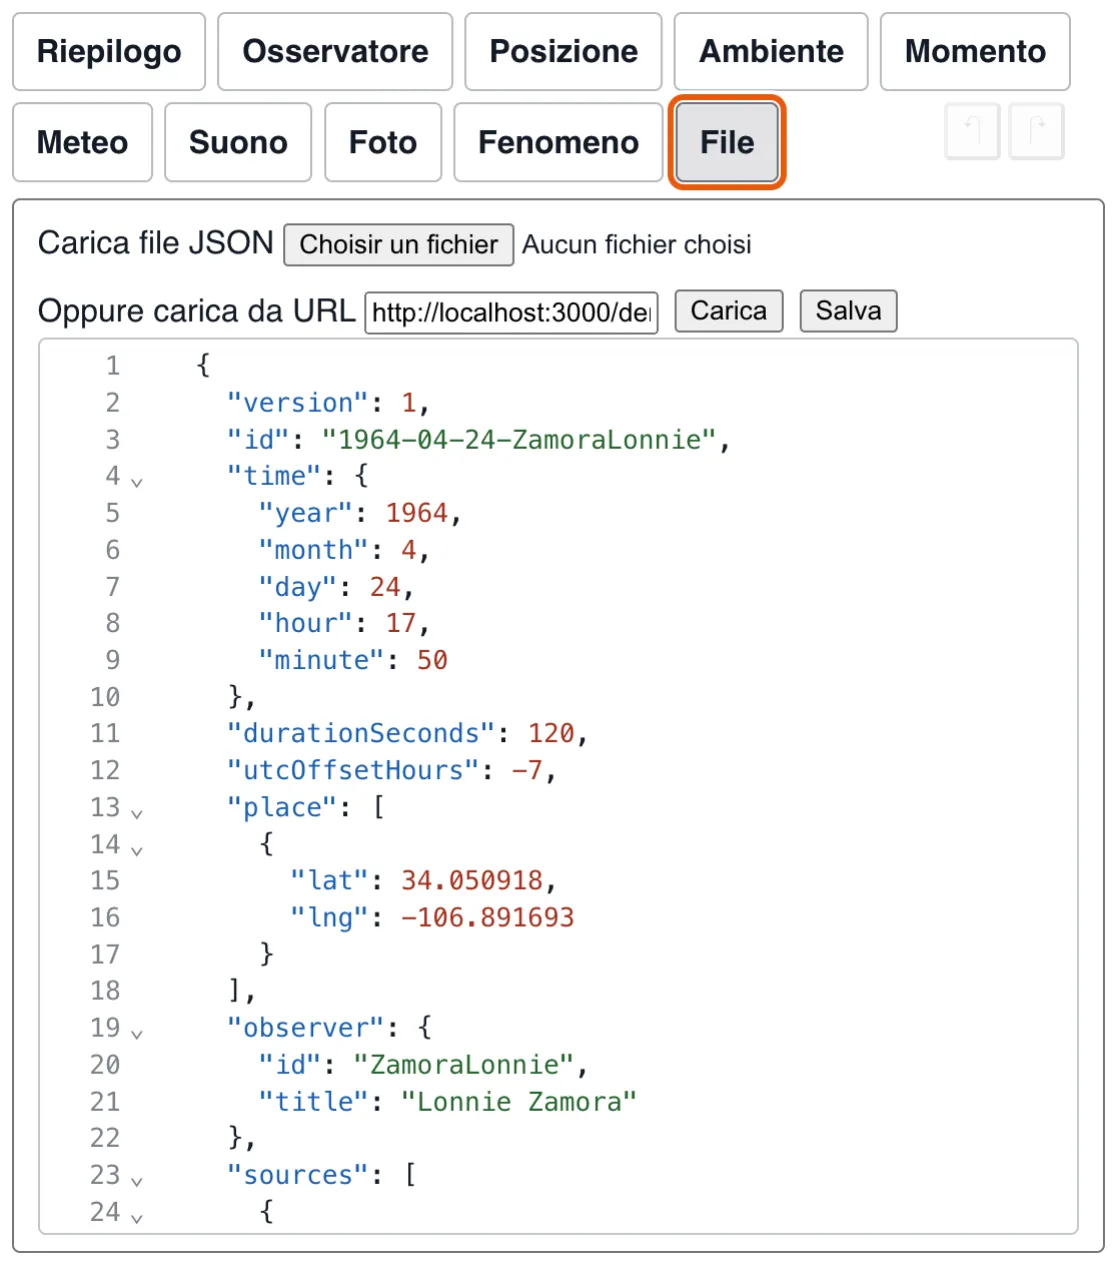1117x1264 pixels.
Task: Click the observer id value "ZamoraLonnie"
Action: [x=464, y=1064]
